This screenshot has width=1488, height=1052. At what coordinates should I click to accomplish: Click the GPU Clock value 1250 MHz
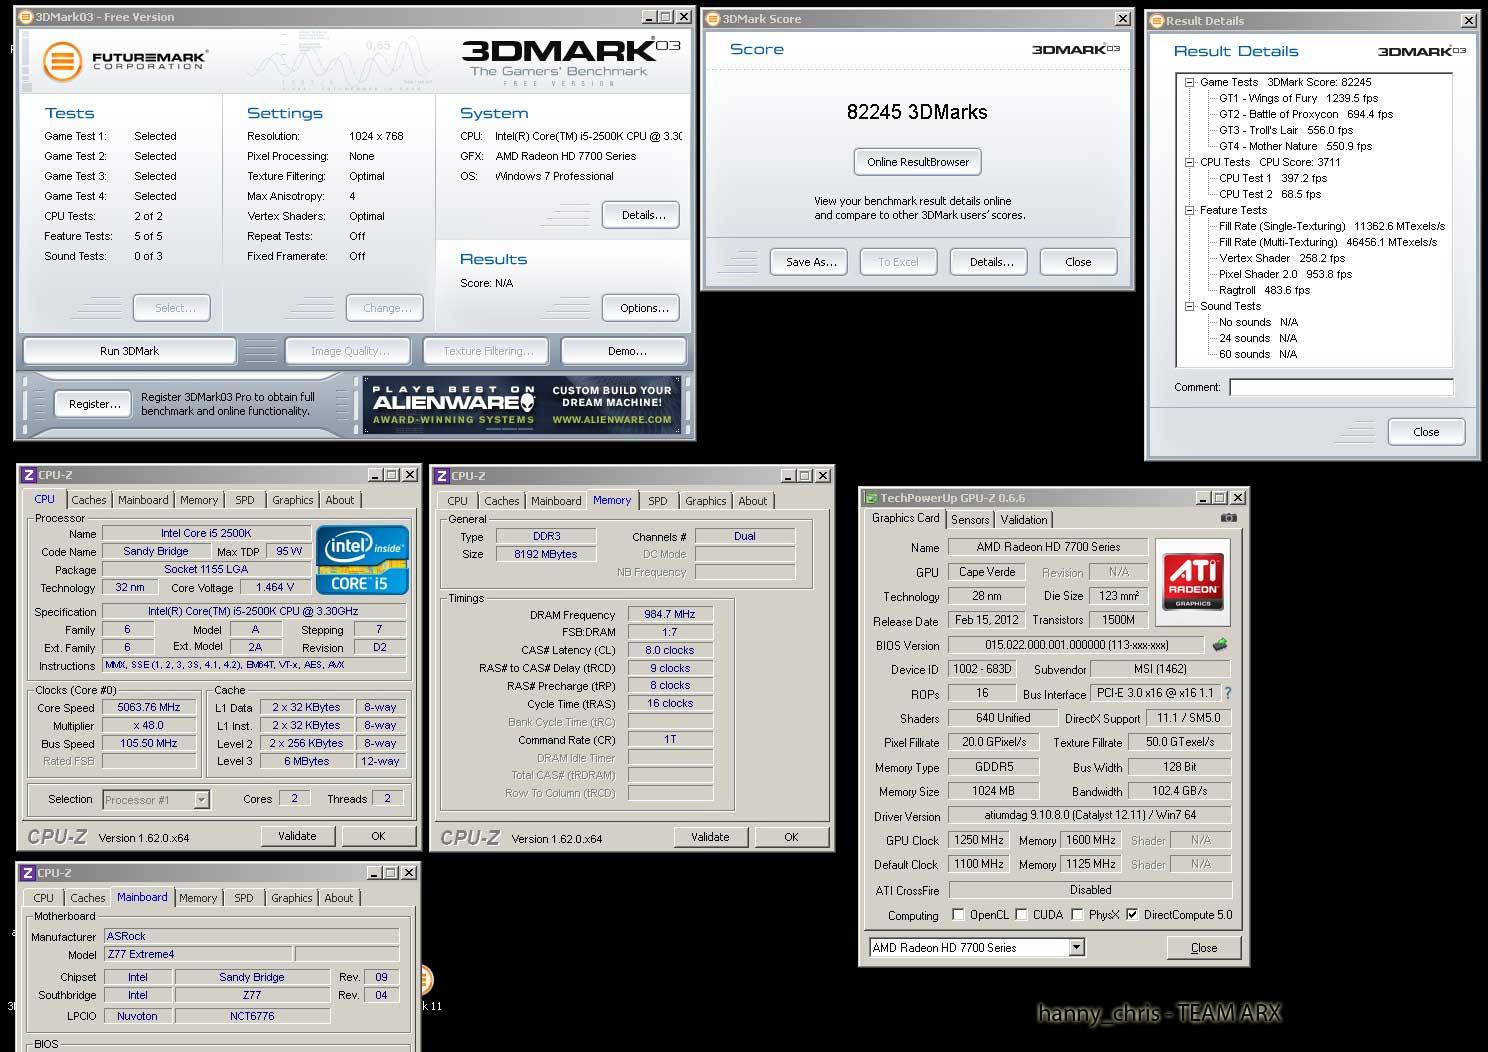(x=978, y=840)
